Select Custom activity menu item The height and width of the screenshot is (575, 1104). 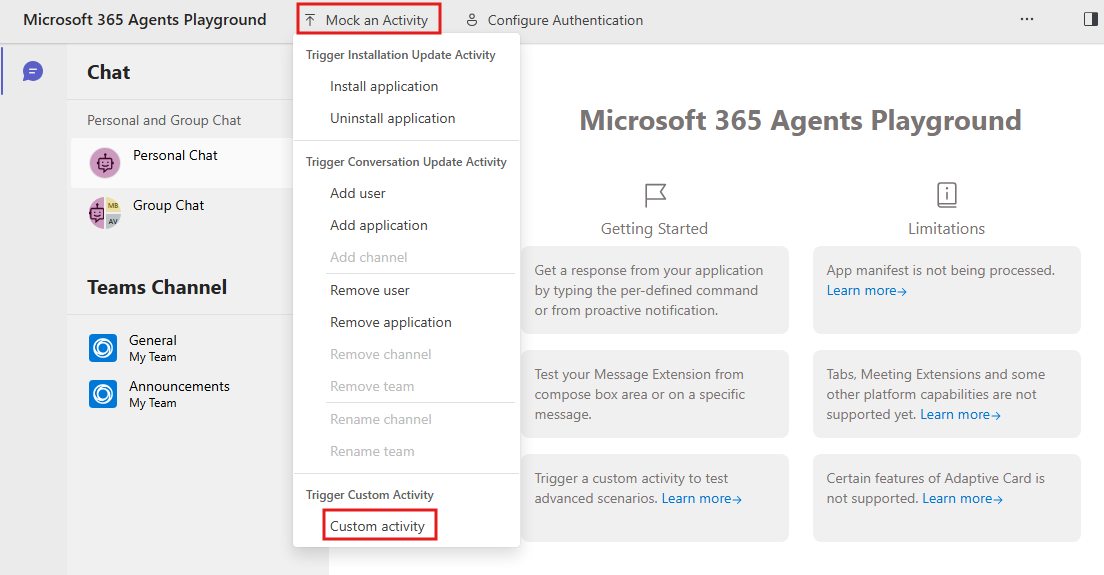pos(378,527)
